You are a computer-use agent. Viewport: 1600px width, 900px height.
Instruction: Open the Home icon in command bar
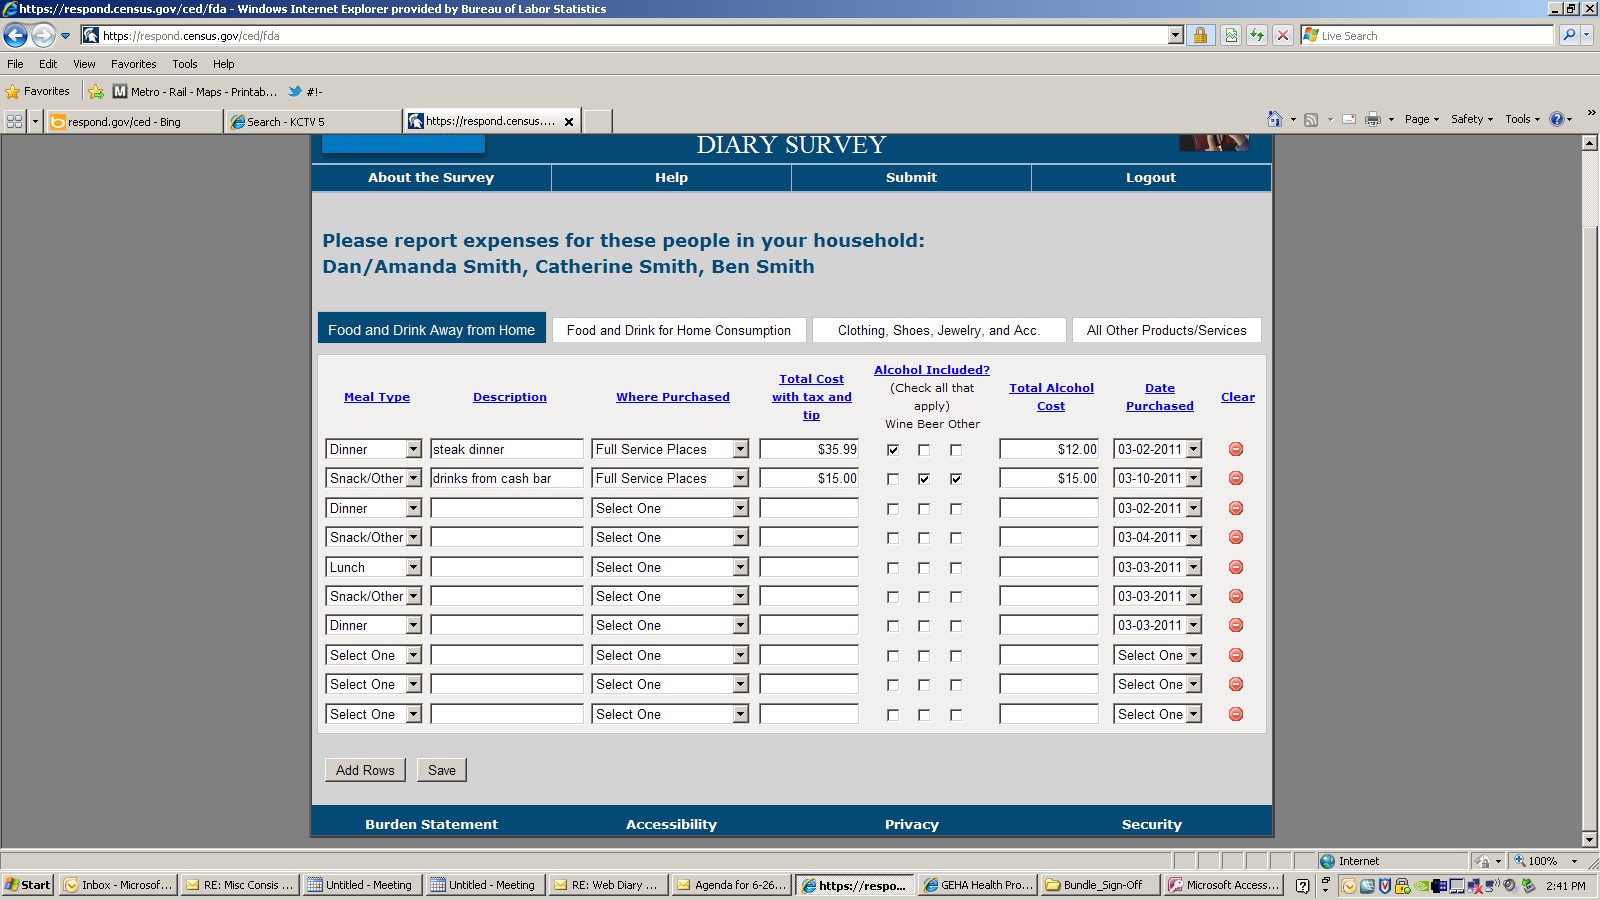pyautogui.click(x=1274, y=119)
